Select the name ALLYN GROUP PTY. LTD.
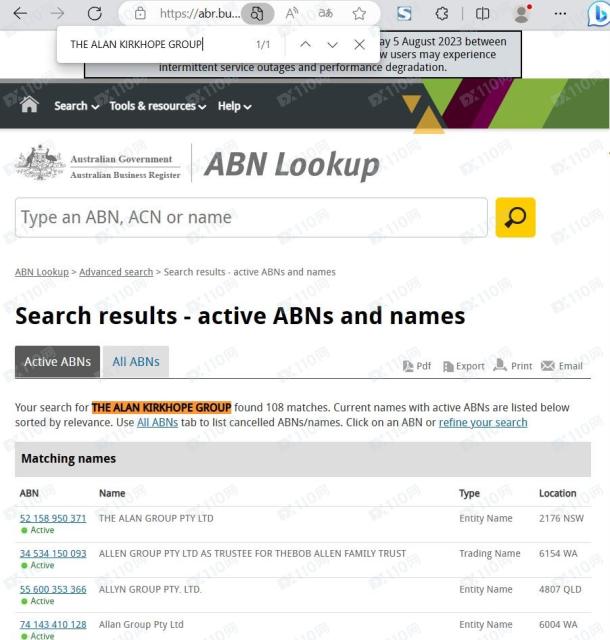The width and height of the screenshot is (610, 640). [x=150, y=589]
